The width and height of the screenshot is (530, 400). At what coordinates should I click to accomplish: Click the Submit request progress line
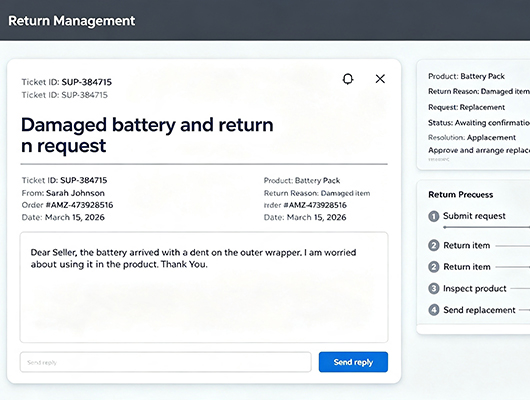[486, 227]
